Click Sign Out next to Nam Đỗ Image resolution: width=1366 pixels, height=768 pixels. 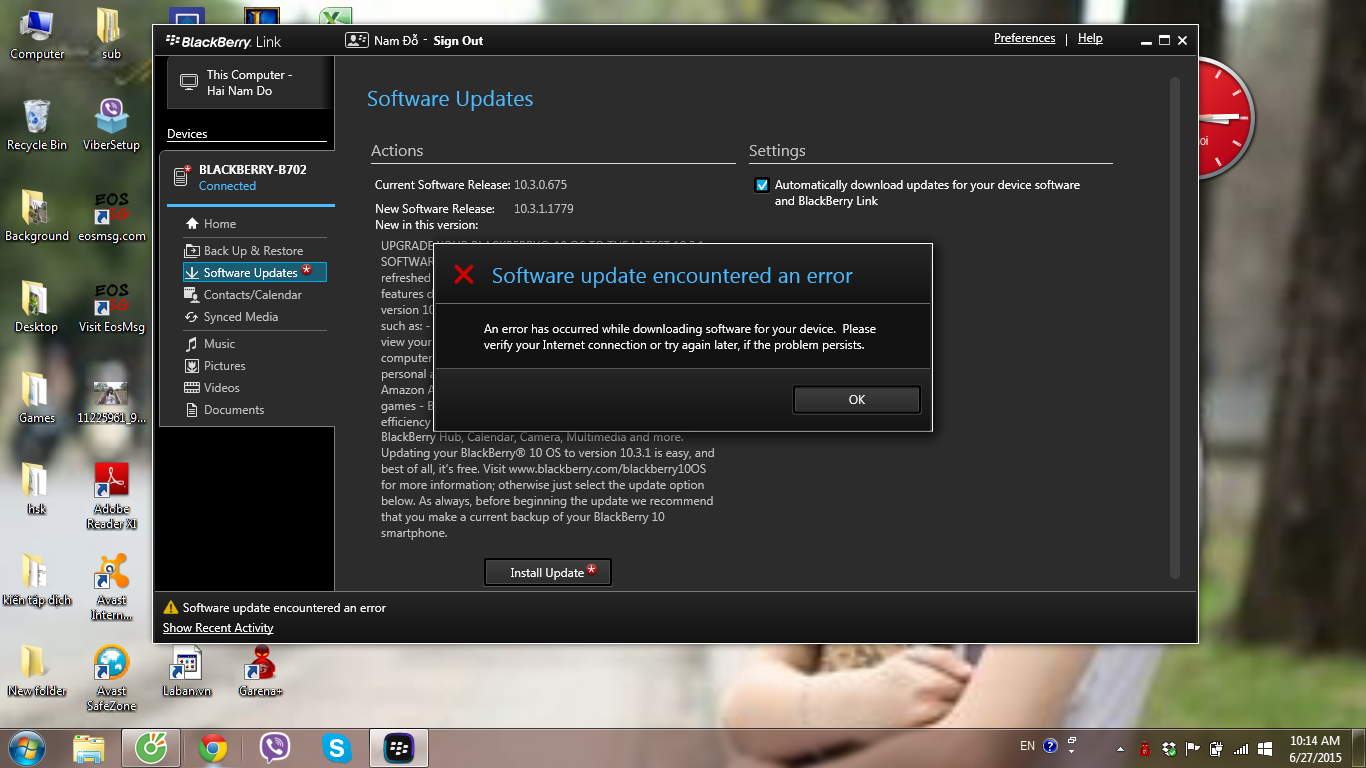[x=458, y=41]
